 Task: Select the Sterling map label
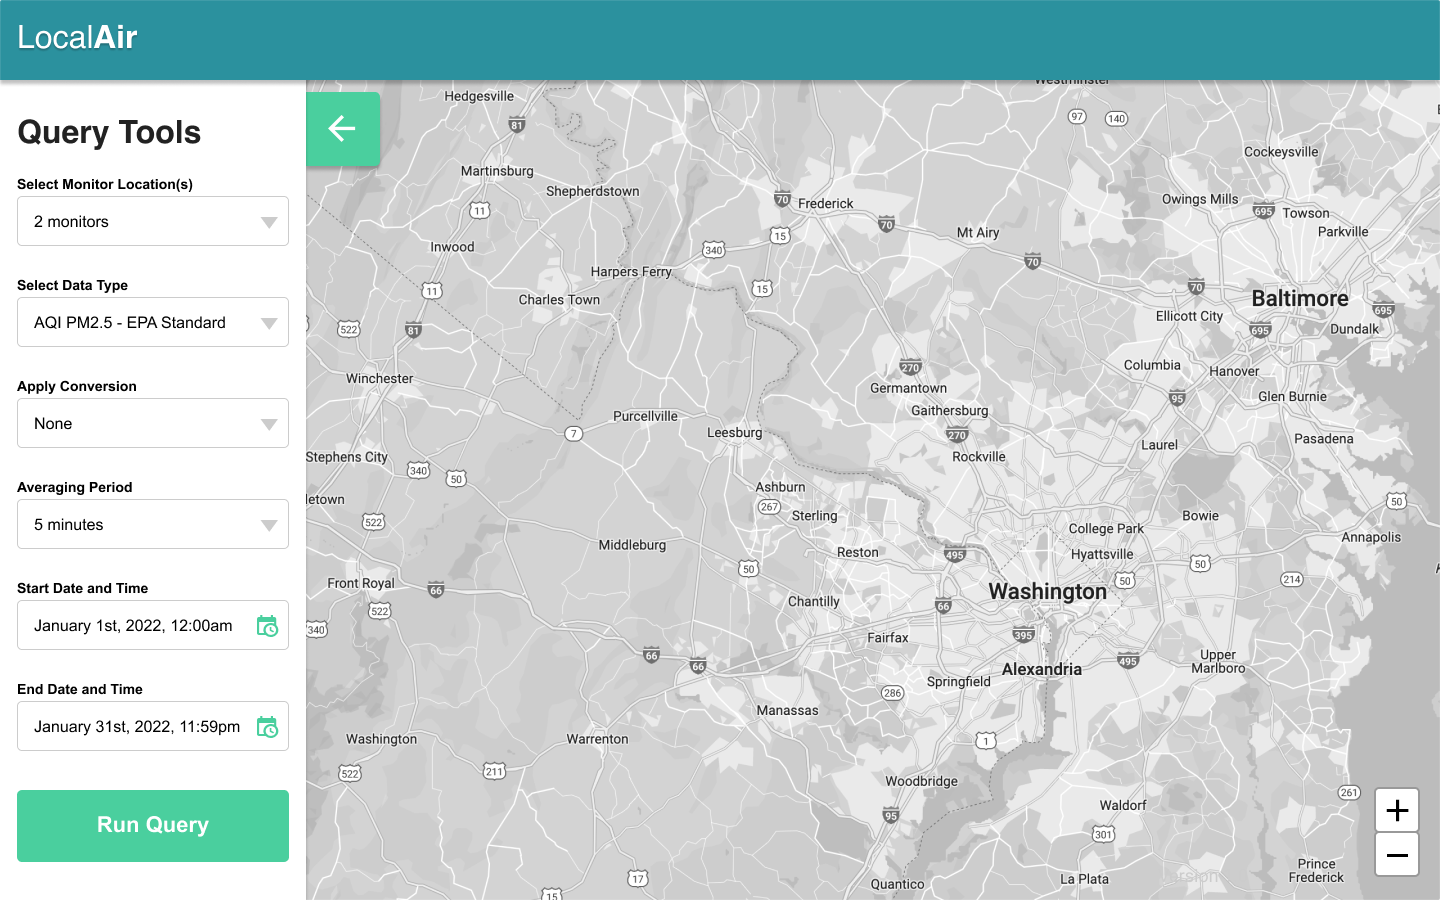pyautogui.click(x=815, y=517)
